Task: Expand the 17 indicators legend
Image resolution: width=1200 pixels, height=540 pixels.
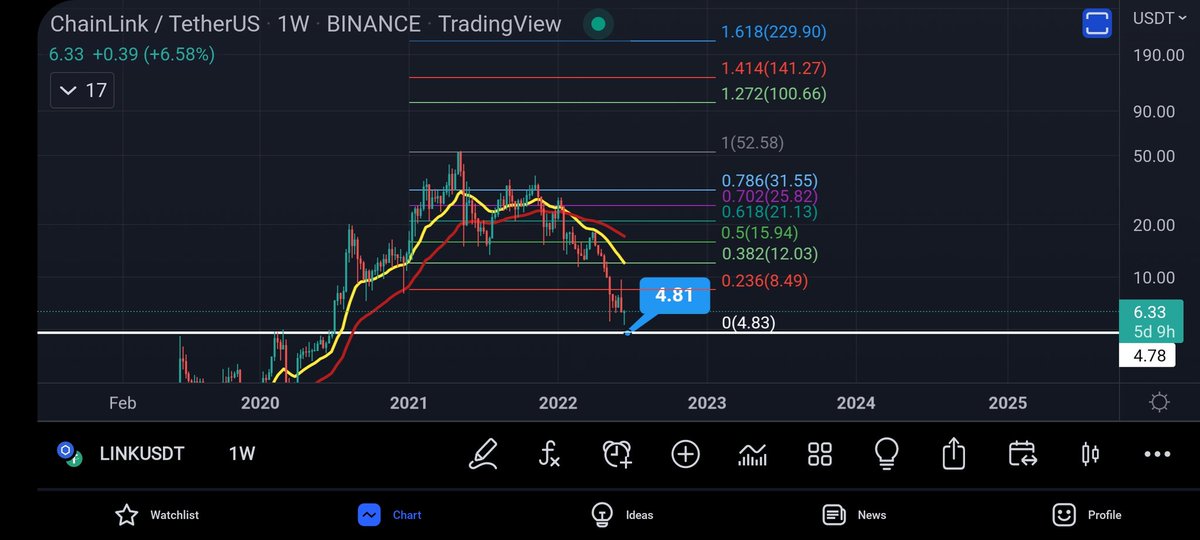Action: [x=82, y=91]
